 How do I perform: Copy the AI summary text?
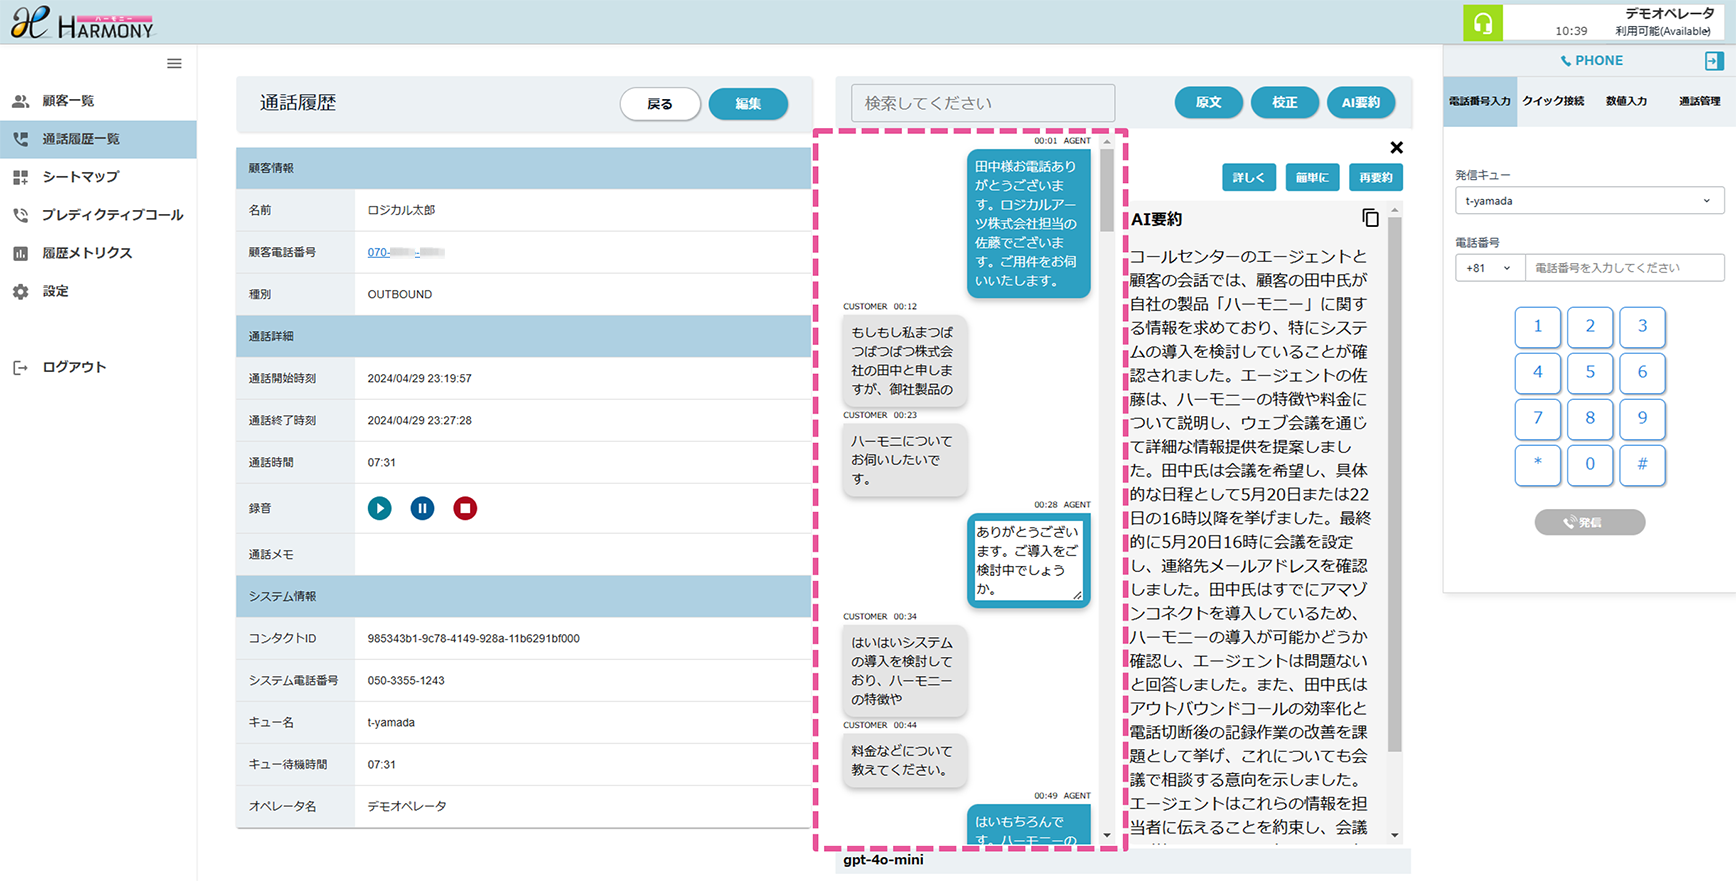(1370, 218)
